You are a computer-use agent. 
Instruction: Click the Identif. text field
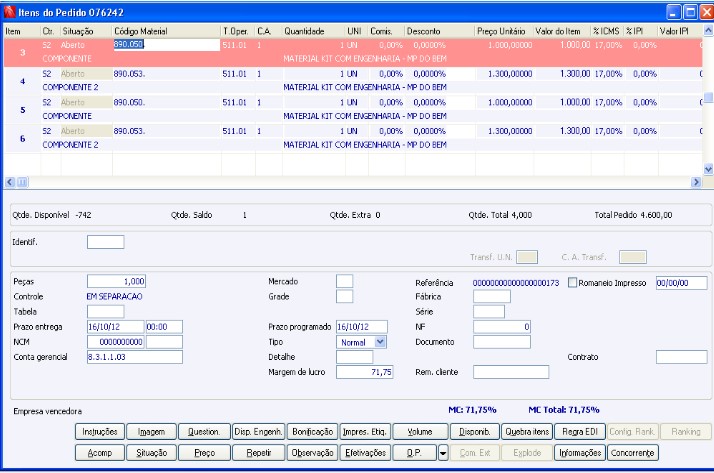coord(106,242)
